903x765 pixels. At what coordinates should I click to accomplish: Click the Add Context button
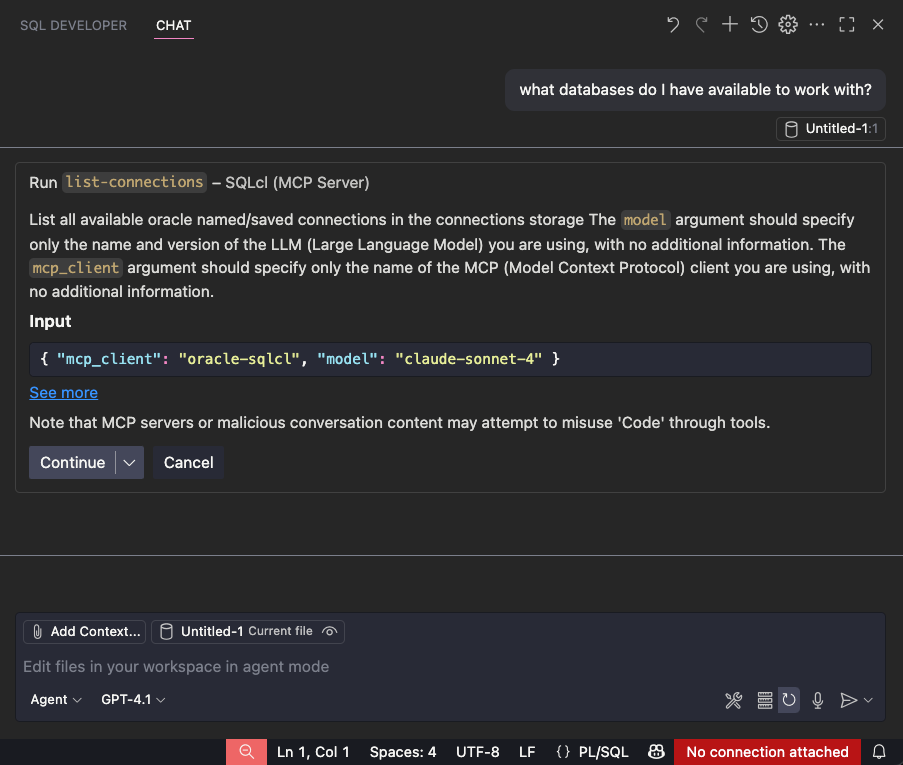point(85,631)
